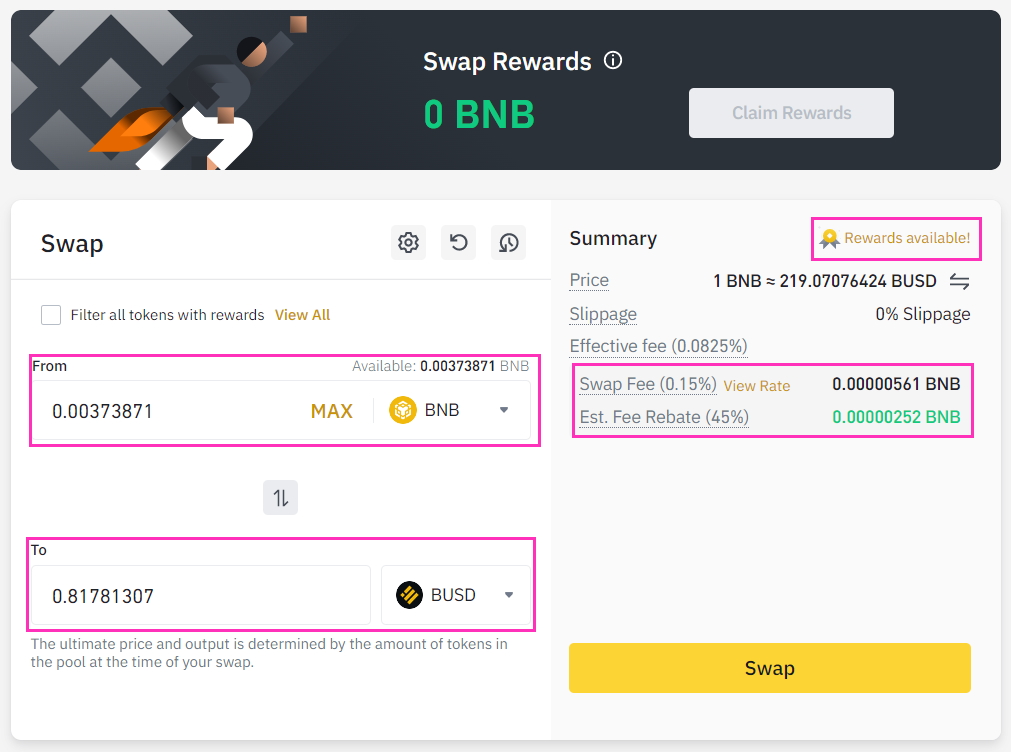Click the Rewards available medal badge

click(x=829, y=238)
